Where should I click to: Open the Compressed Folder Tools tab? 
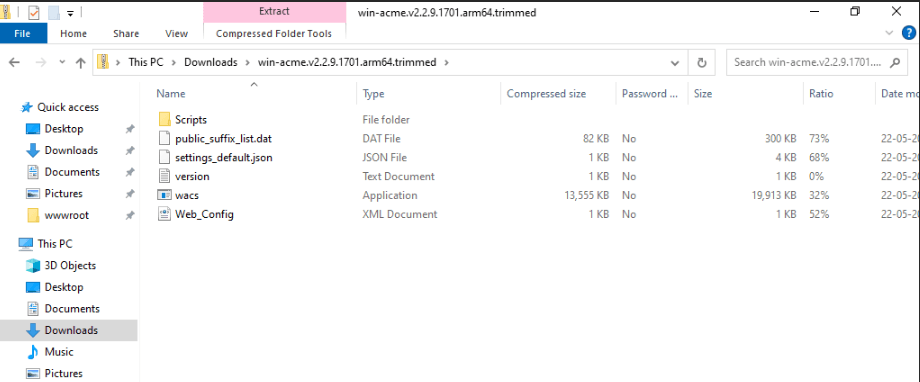273,33
